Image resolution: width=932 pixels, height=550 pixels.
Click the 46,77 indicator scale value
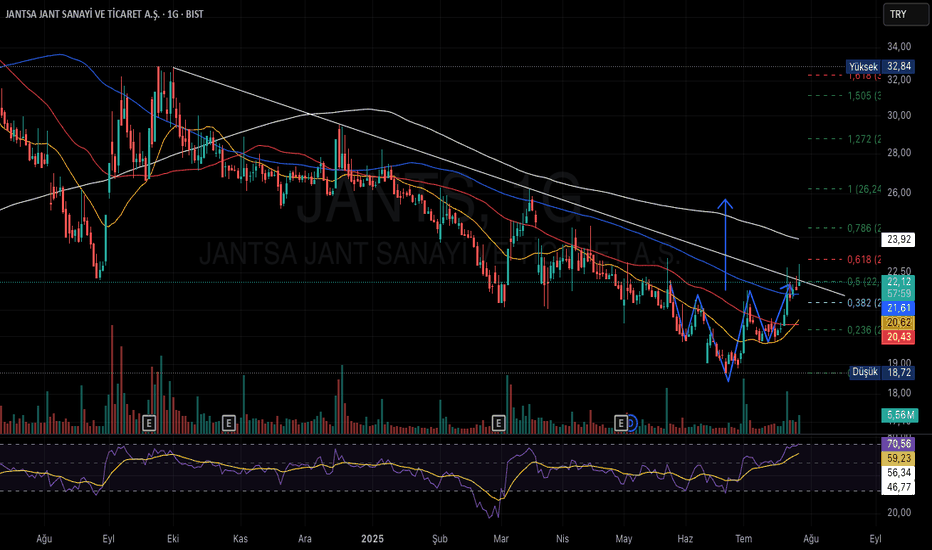pos(899,487)
